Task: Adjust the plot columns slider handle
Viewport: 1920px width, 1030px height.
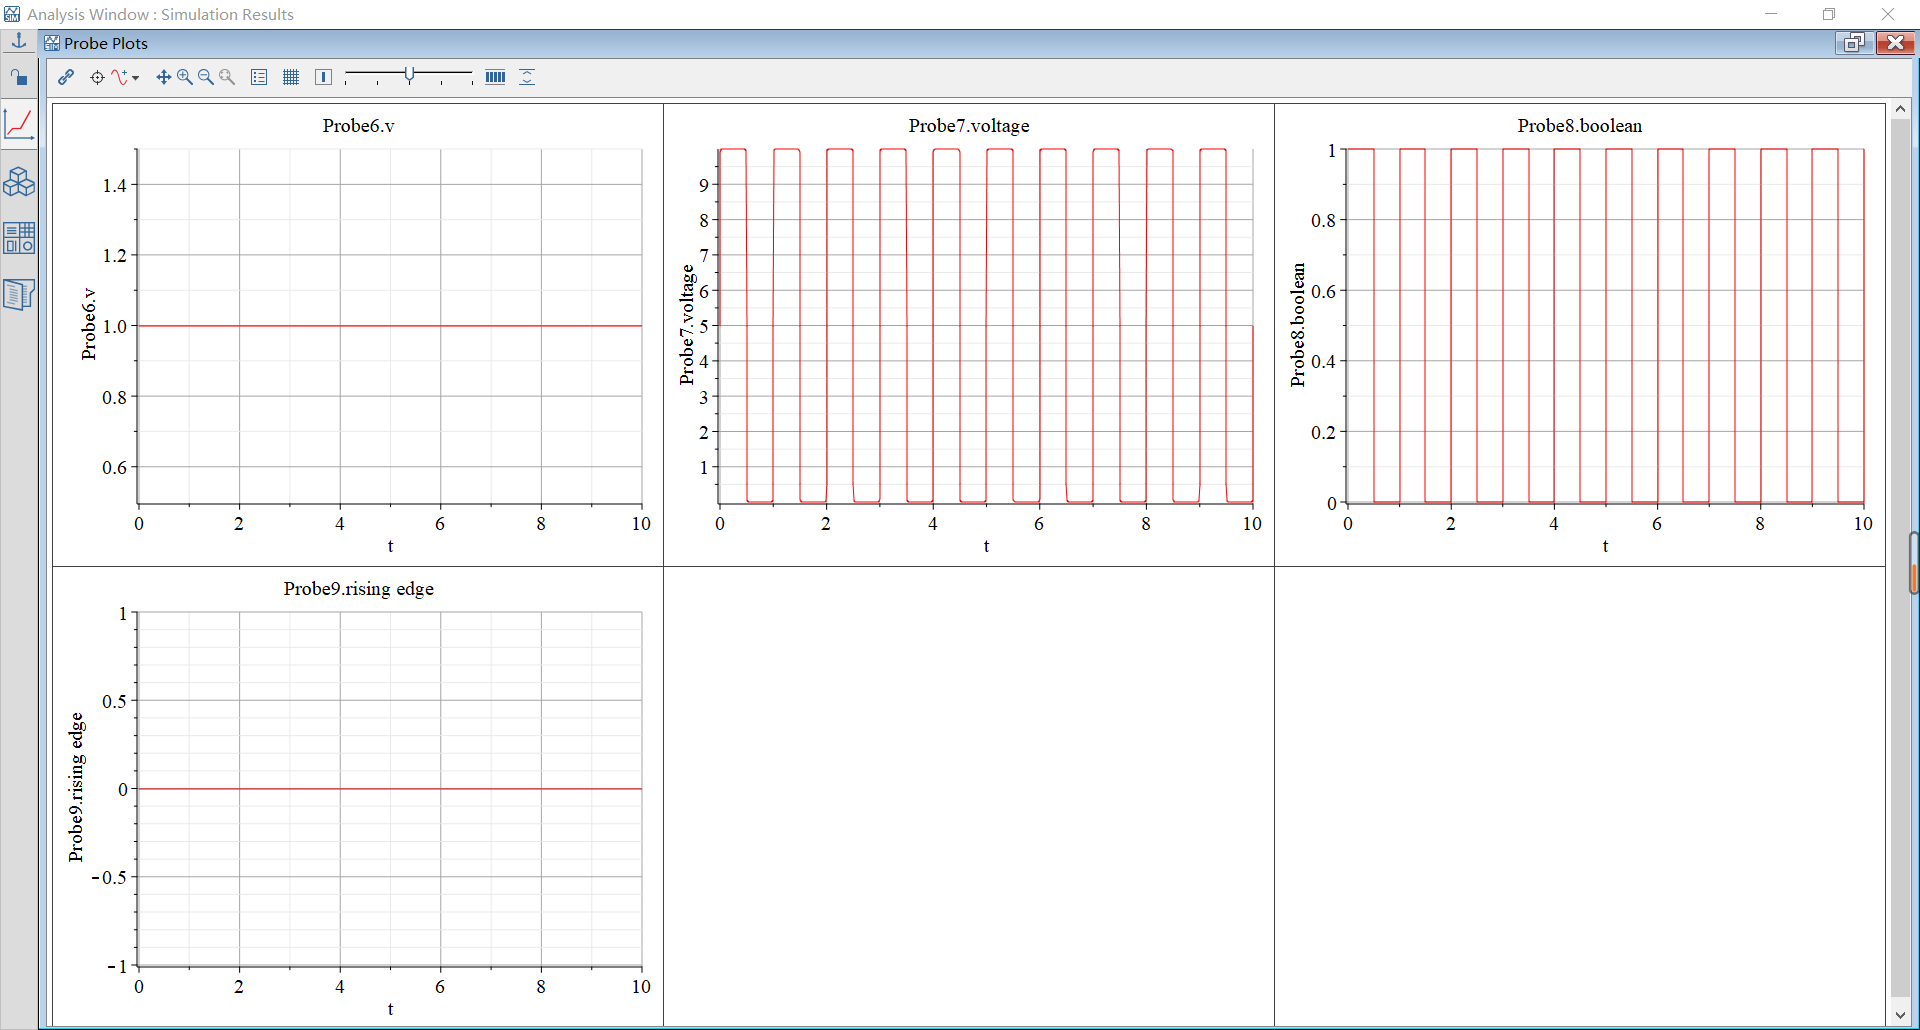Action: click(409, 75)
